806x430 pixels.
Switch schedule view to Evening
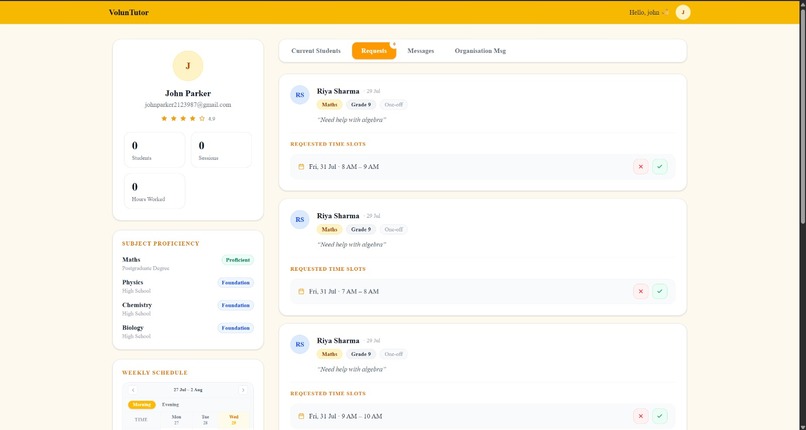point(170,405)
